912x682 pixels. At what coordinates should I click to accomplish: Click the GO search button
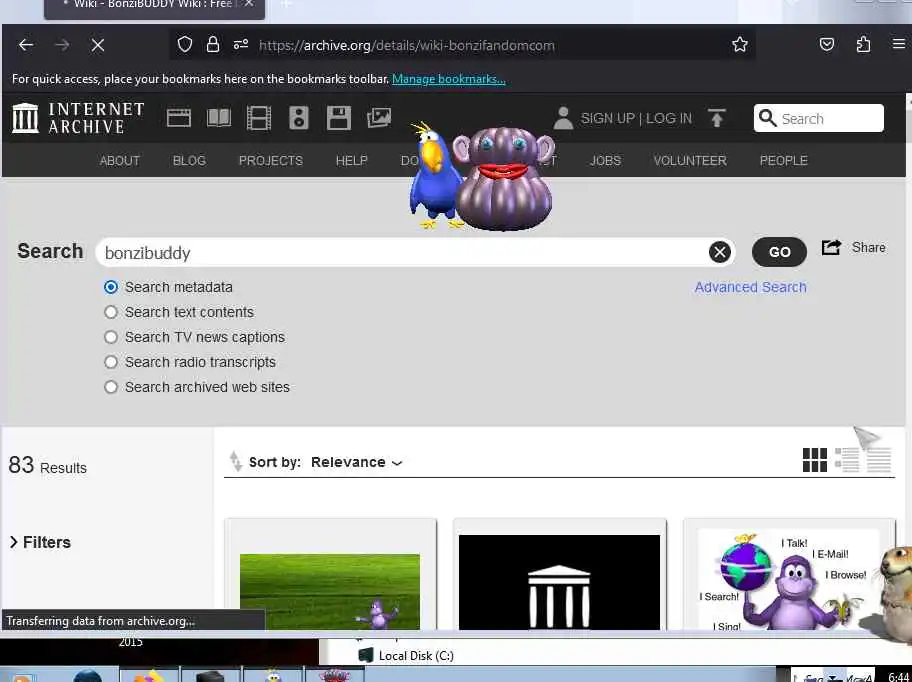coord(779,252)
